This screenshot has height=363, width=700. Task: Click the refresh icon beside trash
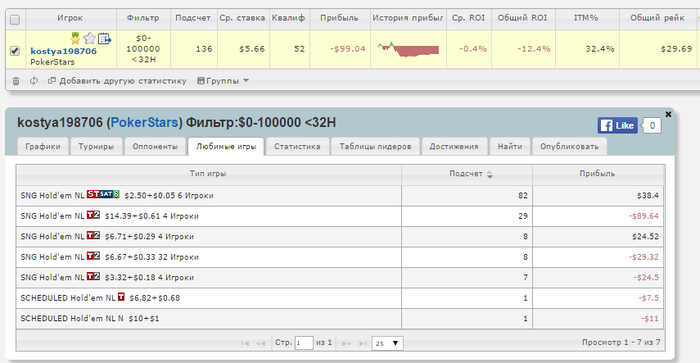point(33,81)
